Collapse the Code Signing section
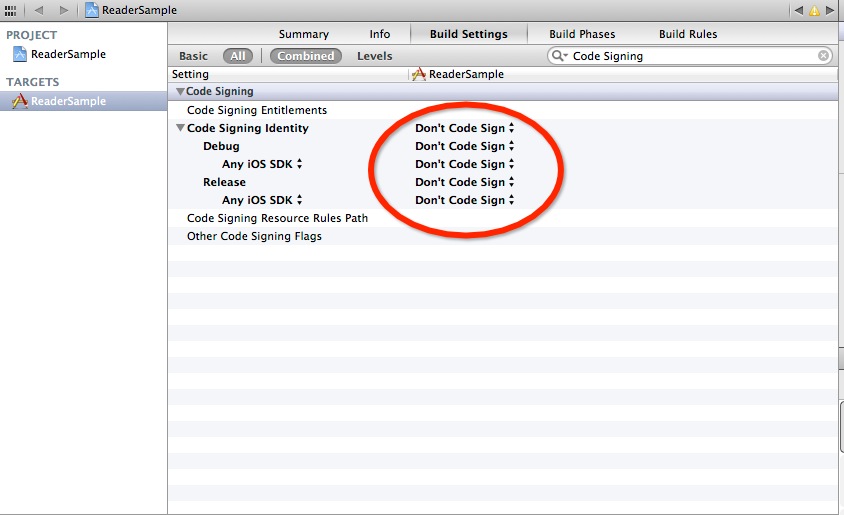This screenshot has width=844, height=515. [180, 91]
